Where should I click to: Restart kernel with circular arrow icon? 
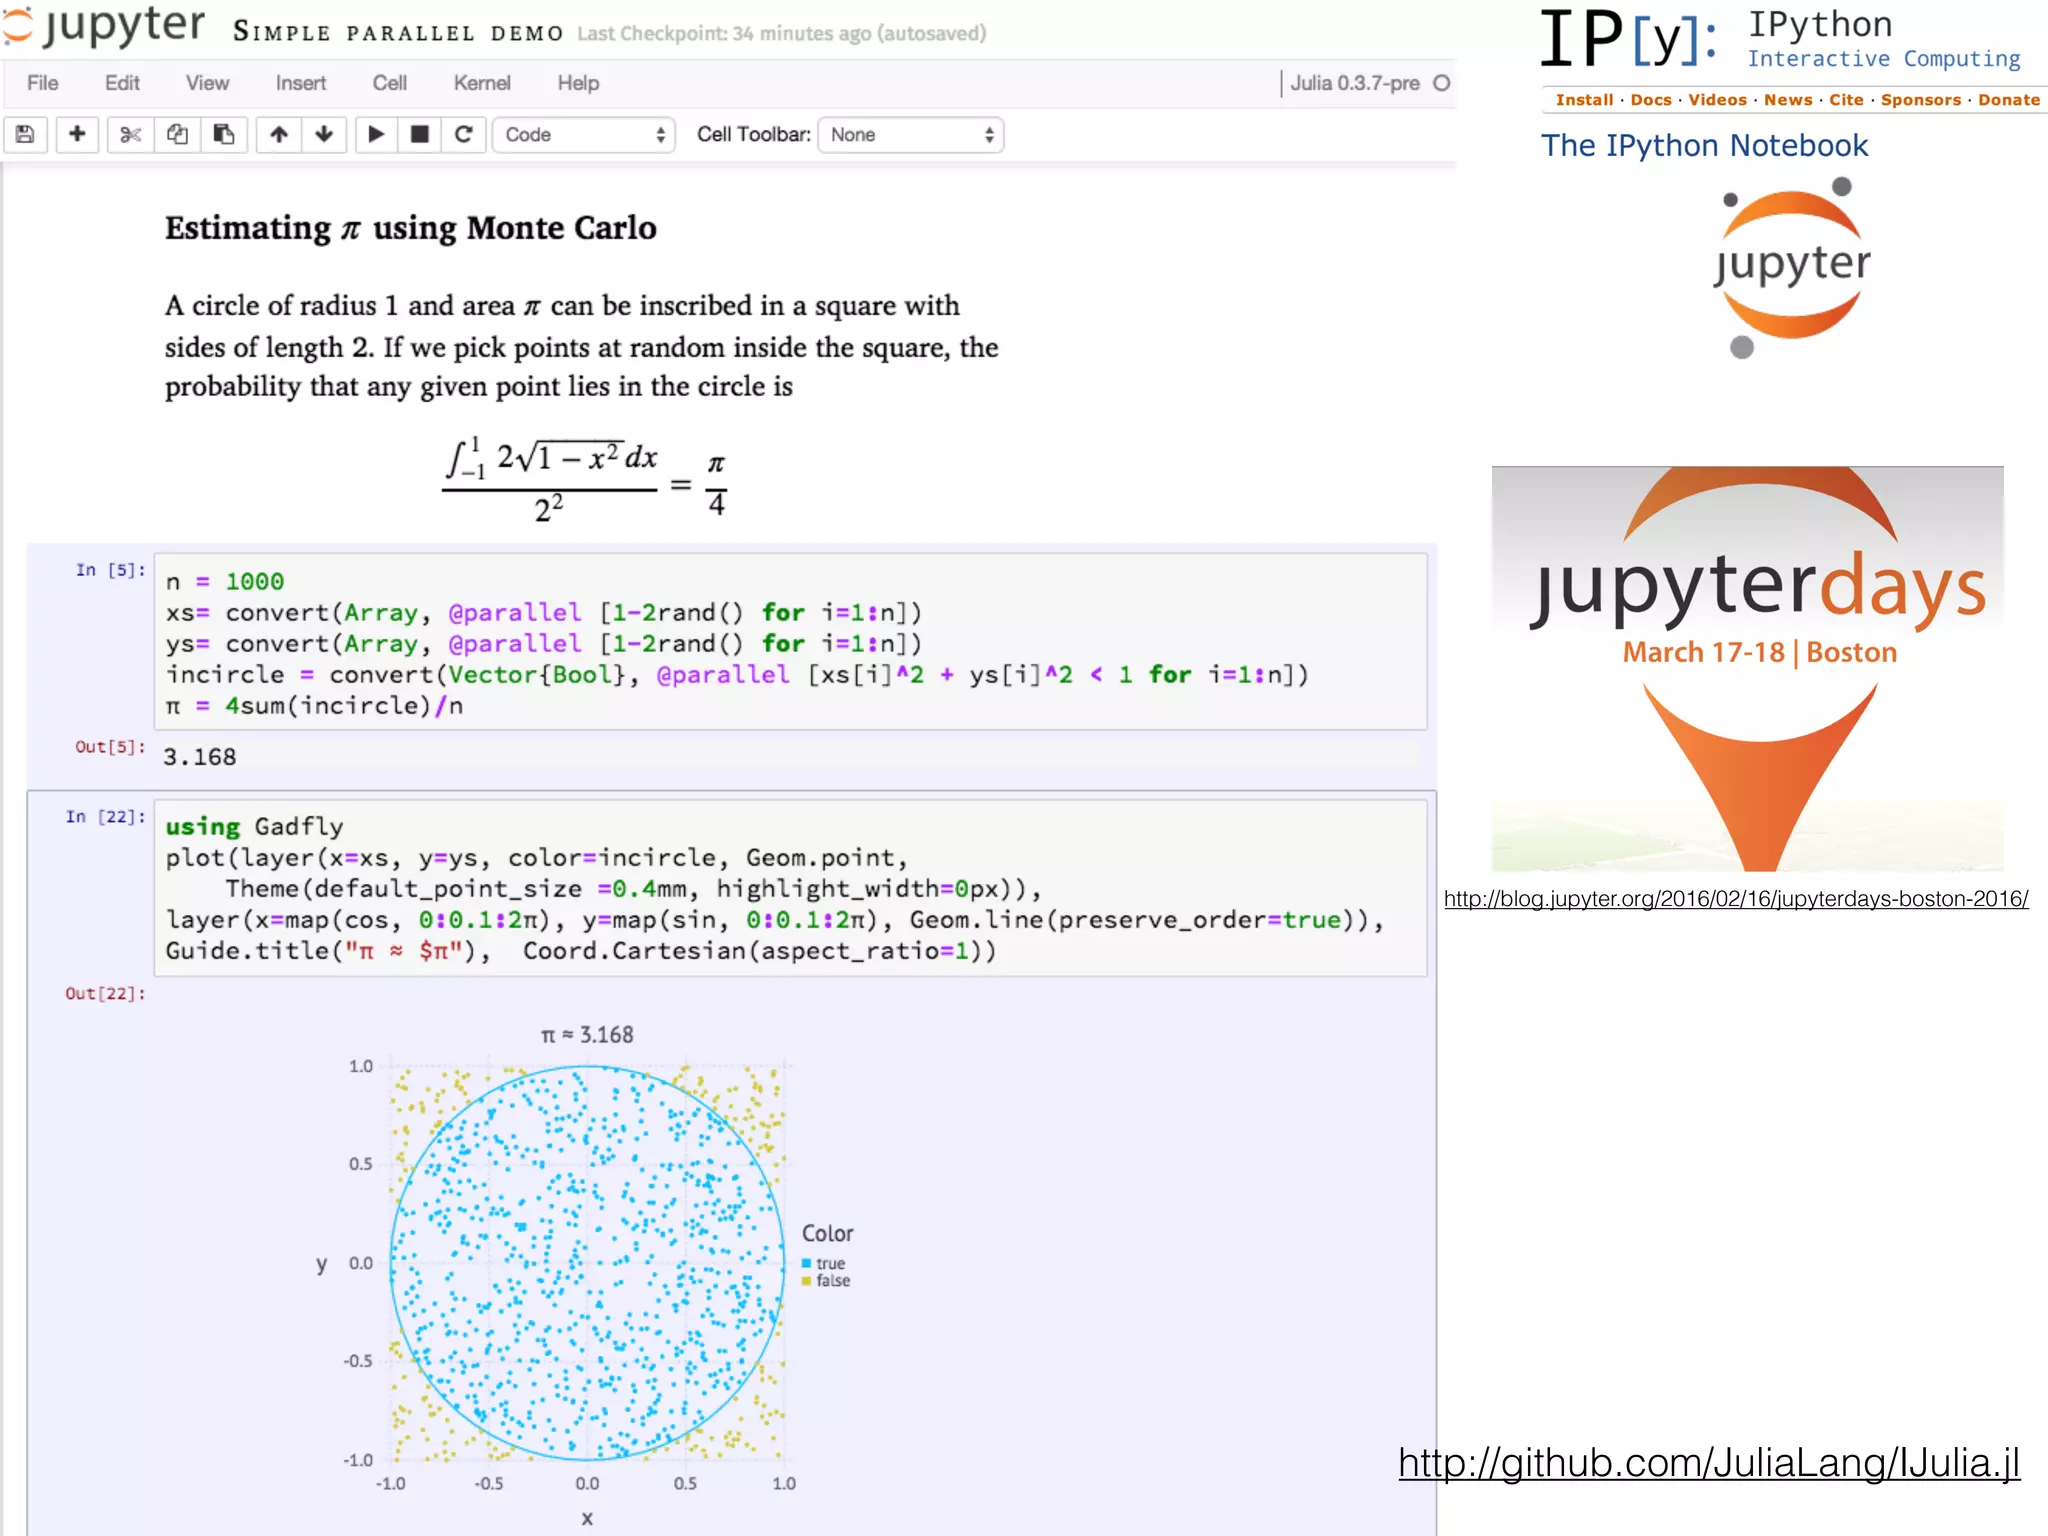[x=464, y=135]
